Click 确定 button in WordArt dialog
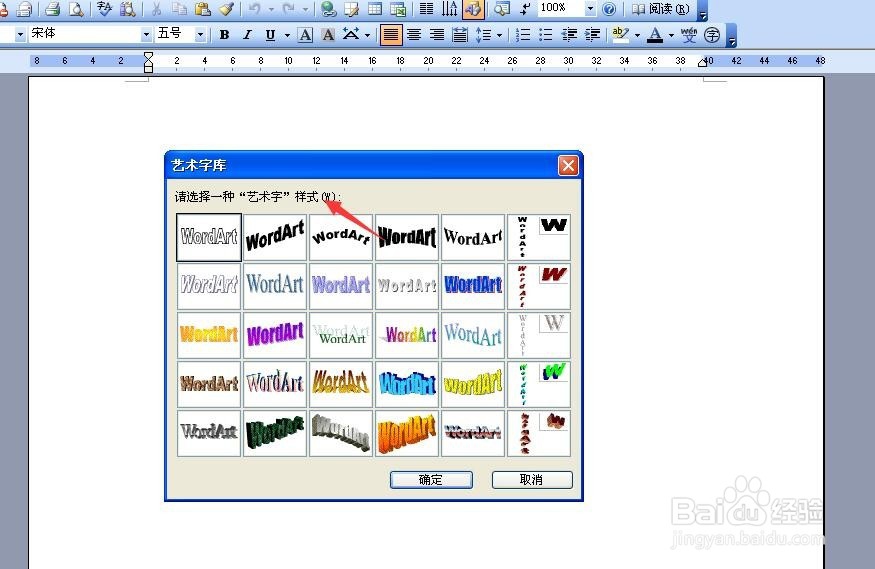This screenshot has width=875, height=569. (x=431, y=480)
